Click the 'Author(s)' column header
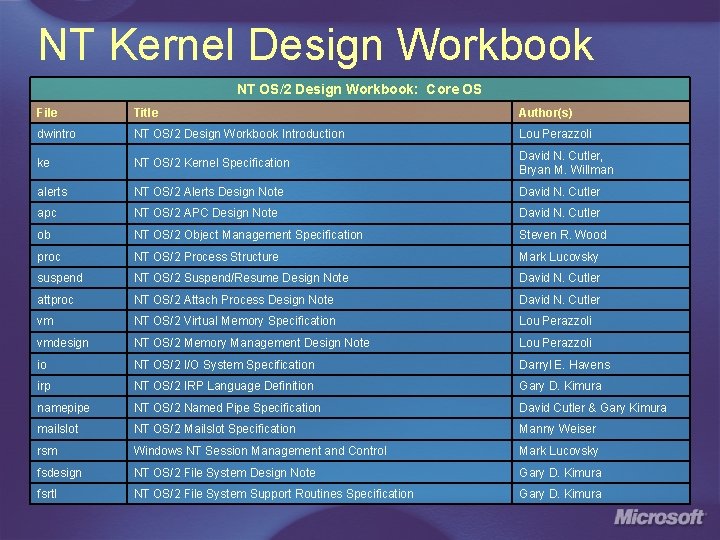720x540 pixels. (x=601, y=112)
